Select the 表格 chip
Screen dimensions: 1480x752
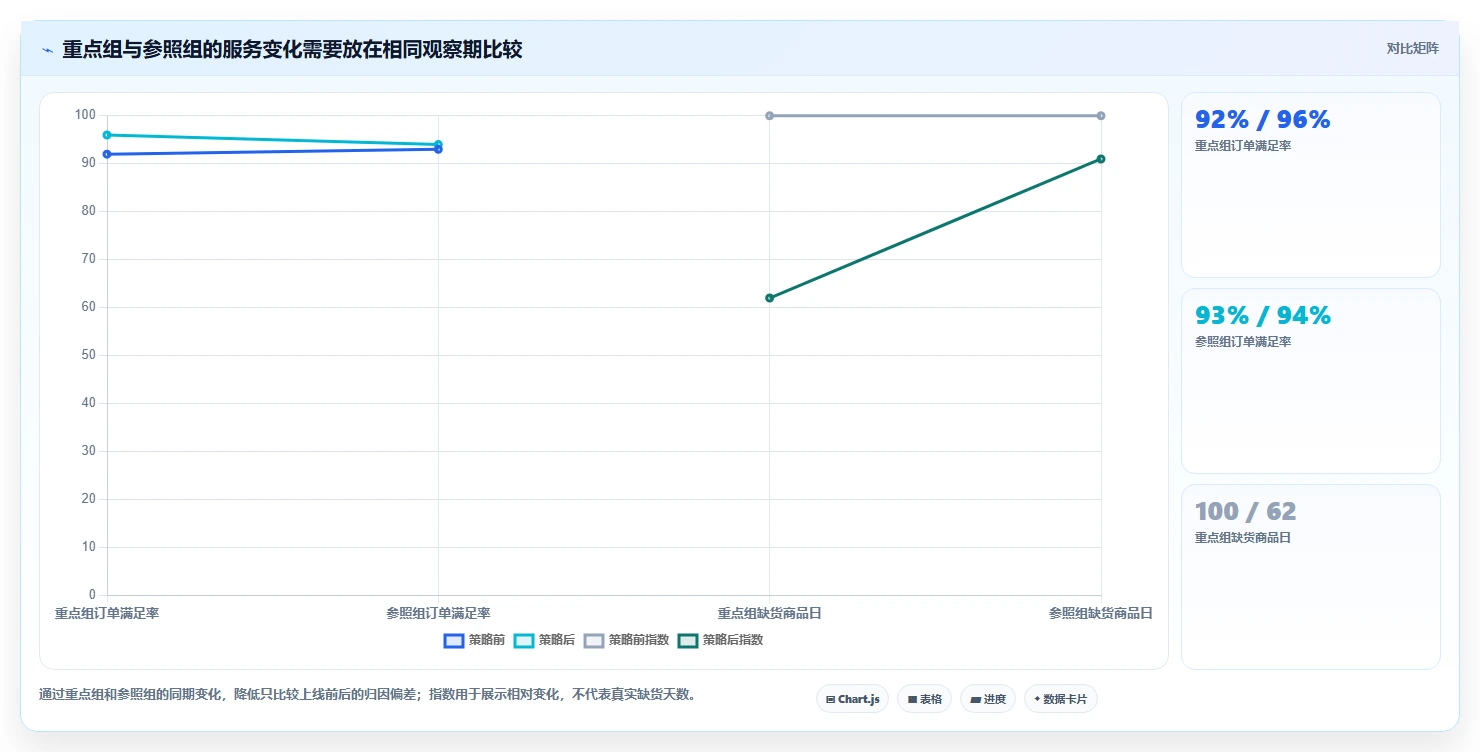tap(924, 699)
